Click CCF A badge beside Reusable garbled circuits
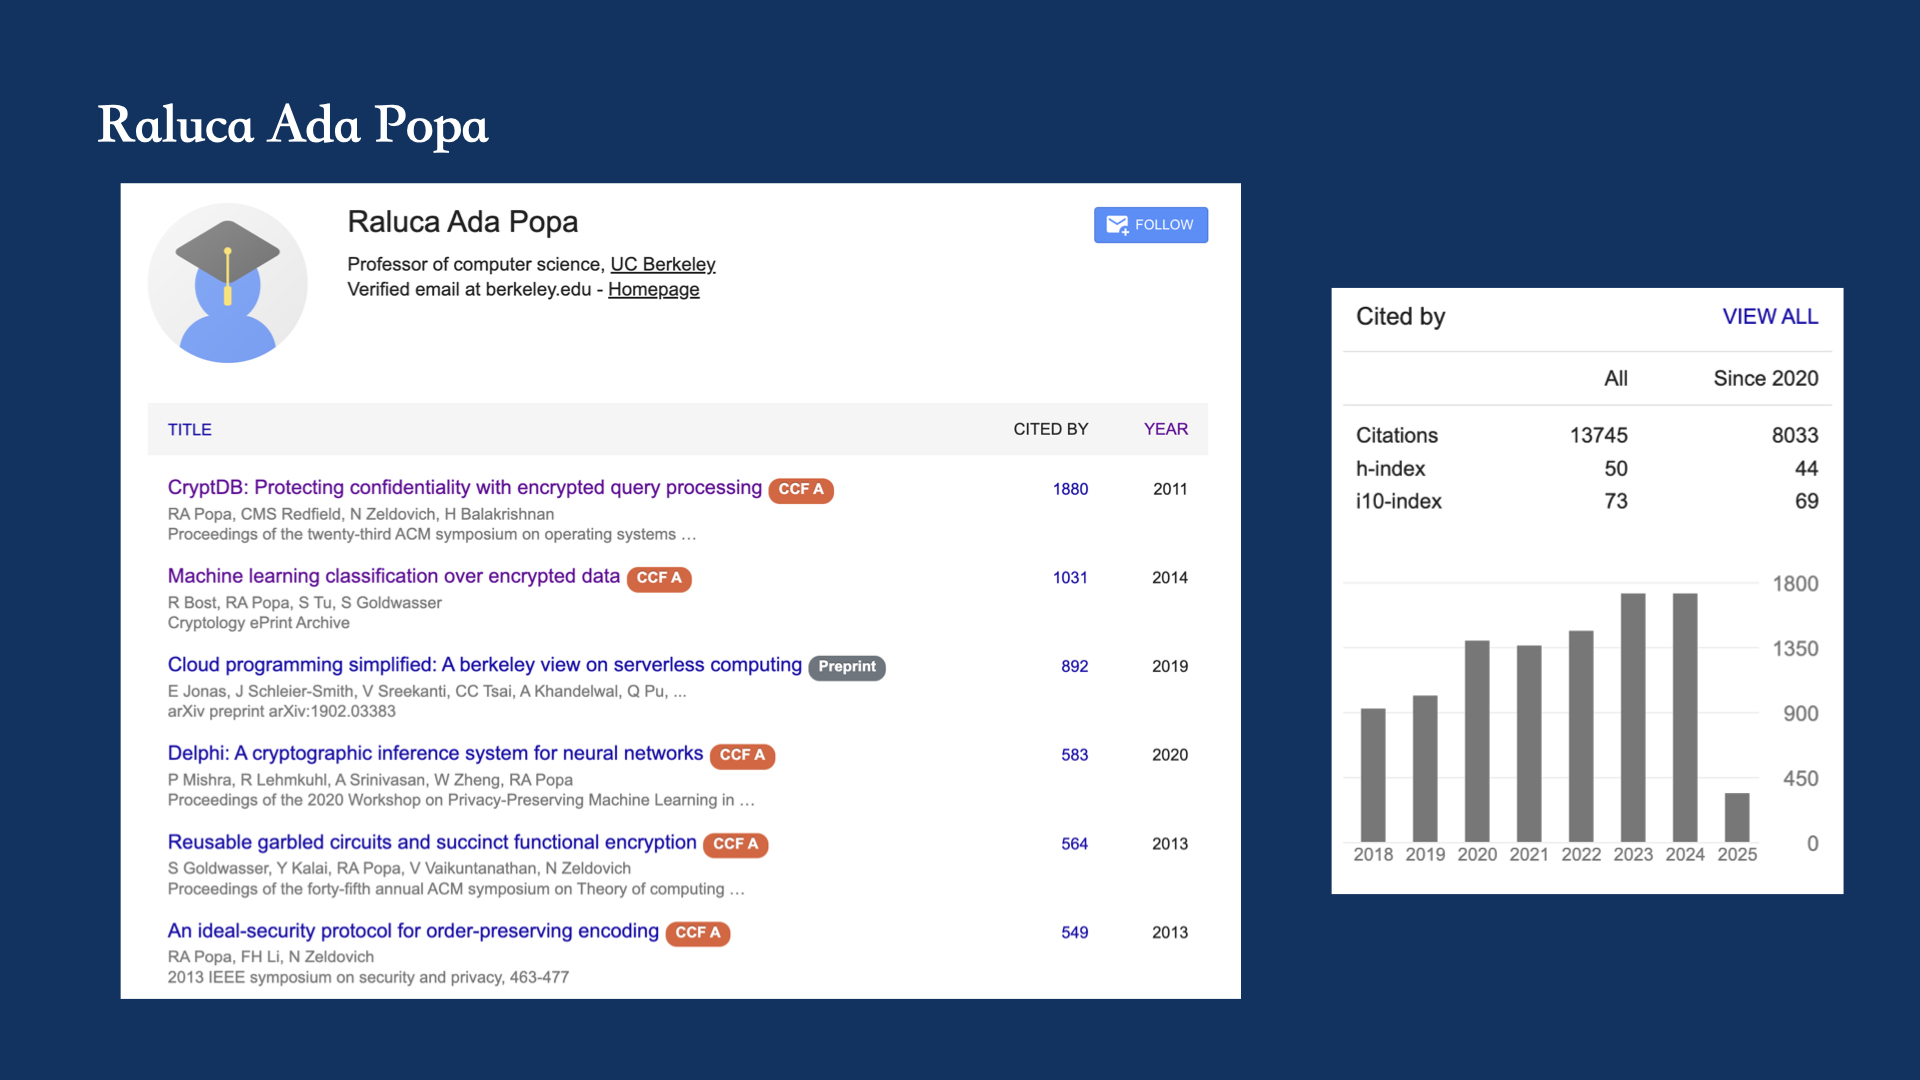Viewport: 1920px width, 1080px height. (735, 844)
